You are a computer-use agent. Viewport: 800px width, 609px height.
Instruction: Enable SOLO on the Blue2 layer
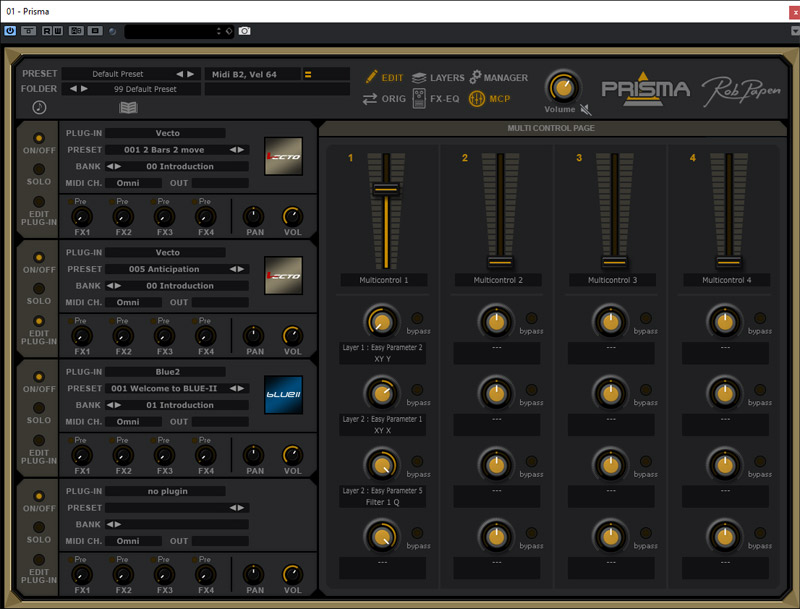39,408
